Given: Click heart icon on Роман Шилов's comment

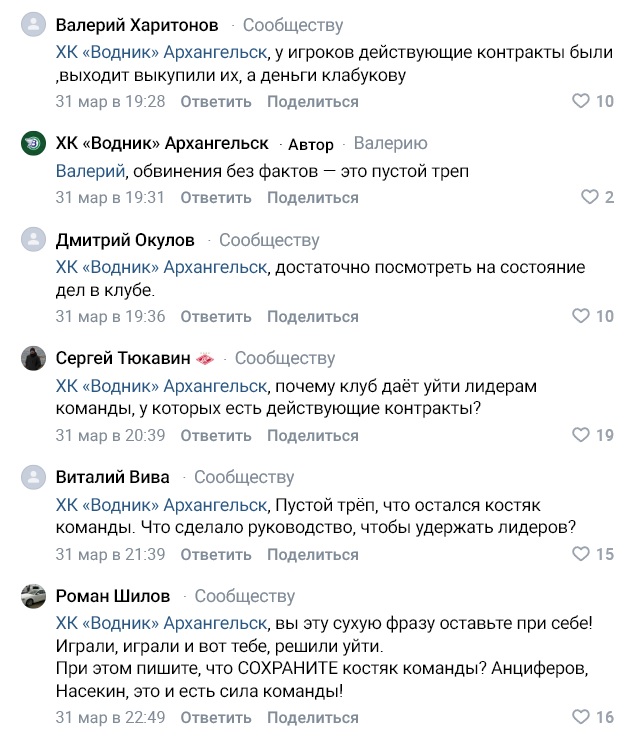Looking at the screenshot, I should click(x=580, y=717).
